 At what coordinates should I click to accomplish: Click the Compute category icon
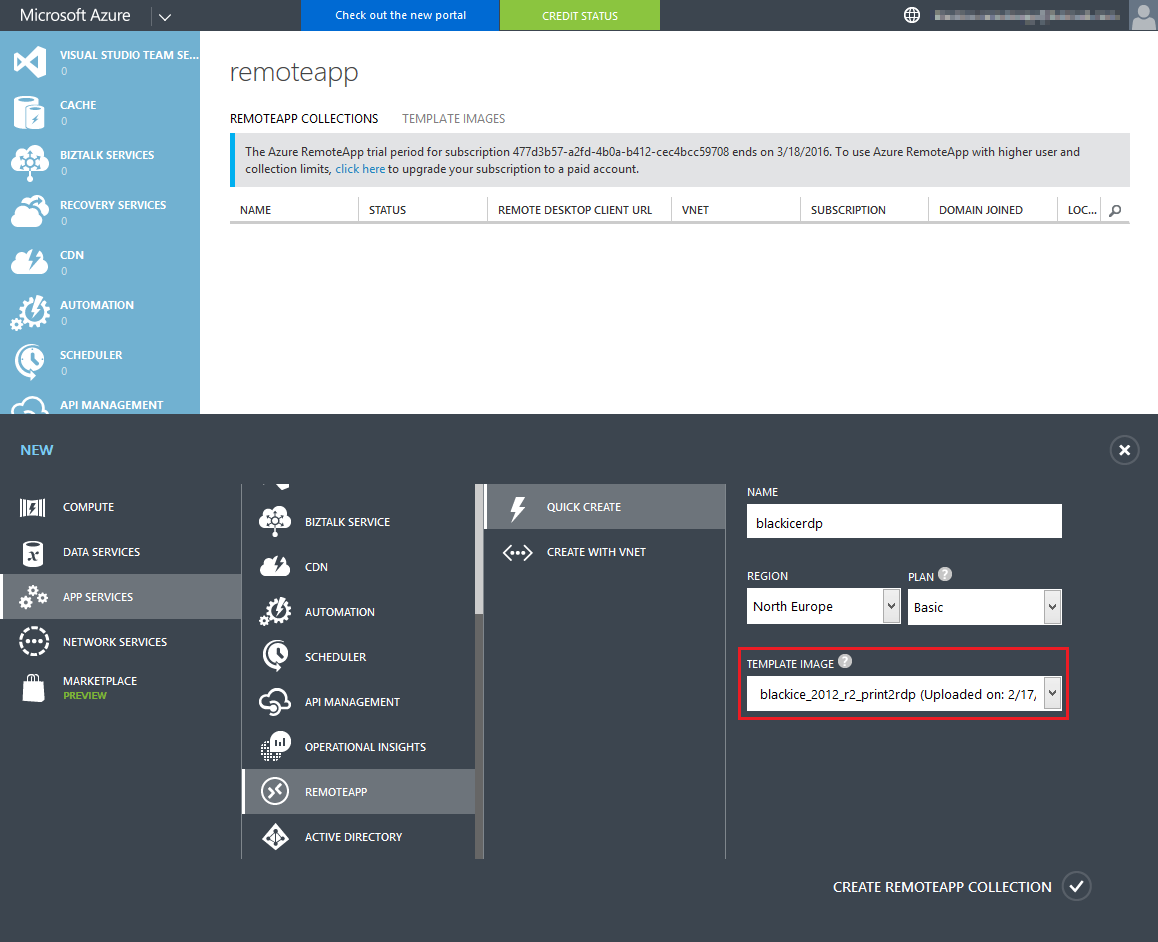pyautogui.click(x=32, y=507)
